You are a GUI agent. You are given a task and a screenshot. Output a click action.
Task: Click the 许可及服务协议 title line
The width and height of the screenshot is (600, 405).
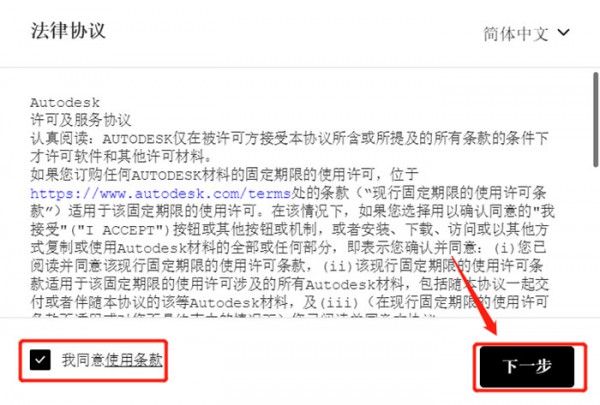[81, 120]
